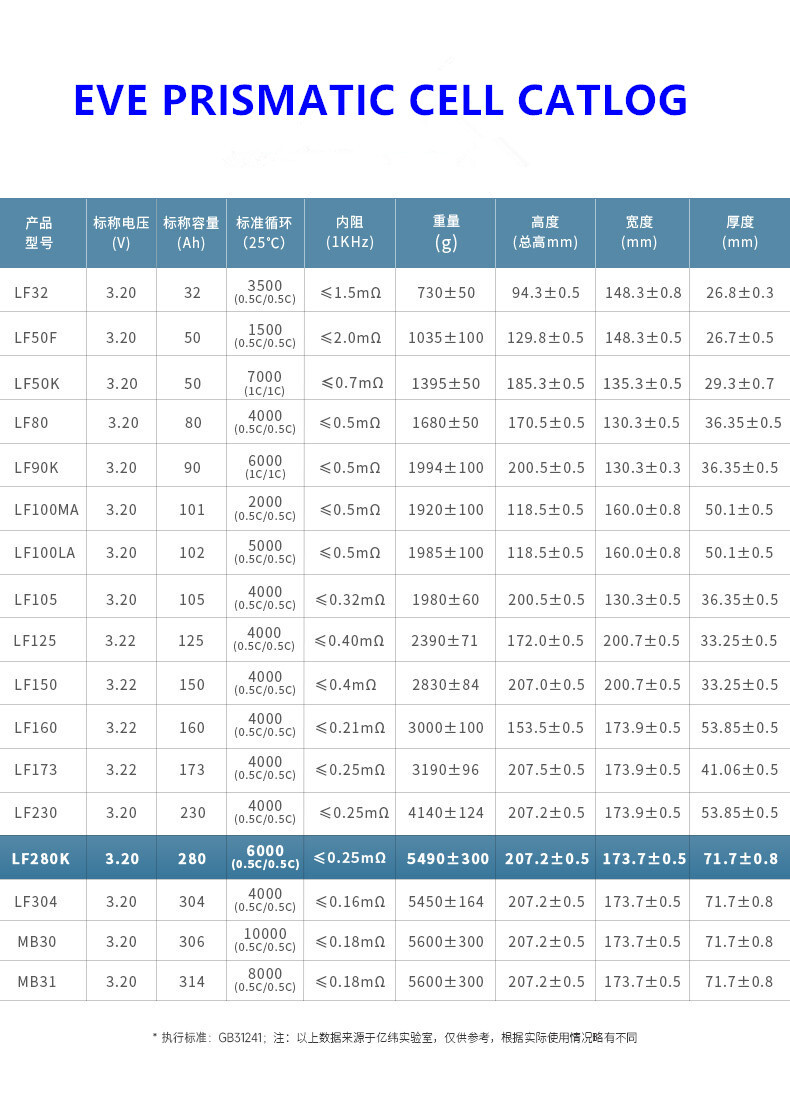Select the '标称容量 (Ah)' column header

[x=191, y=233]
